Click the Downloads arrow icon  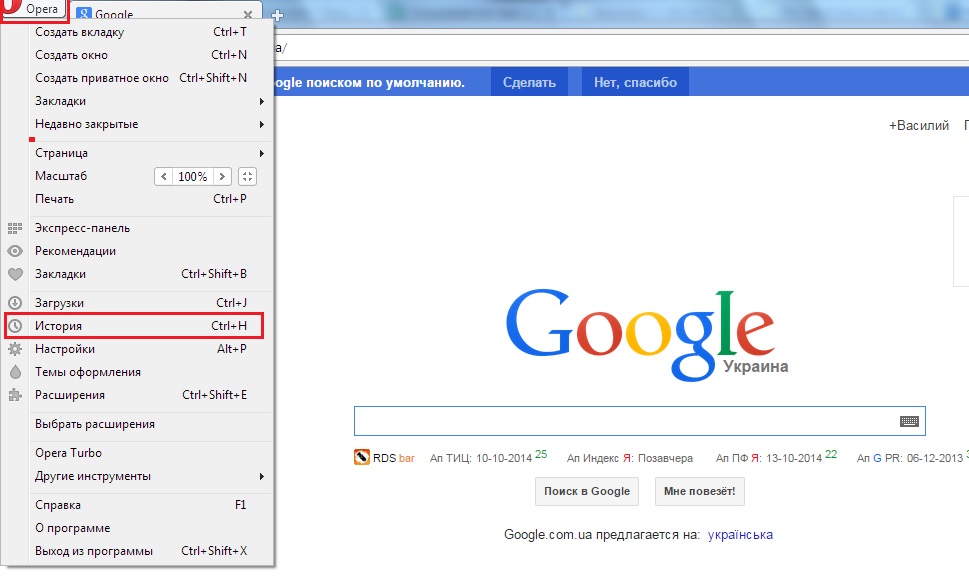tap(15, 303)
